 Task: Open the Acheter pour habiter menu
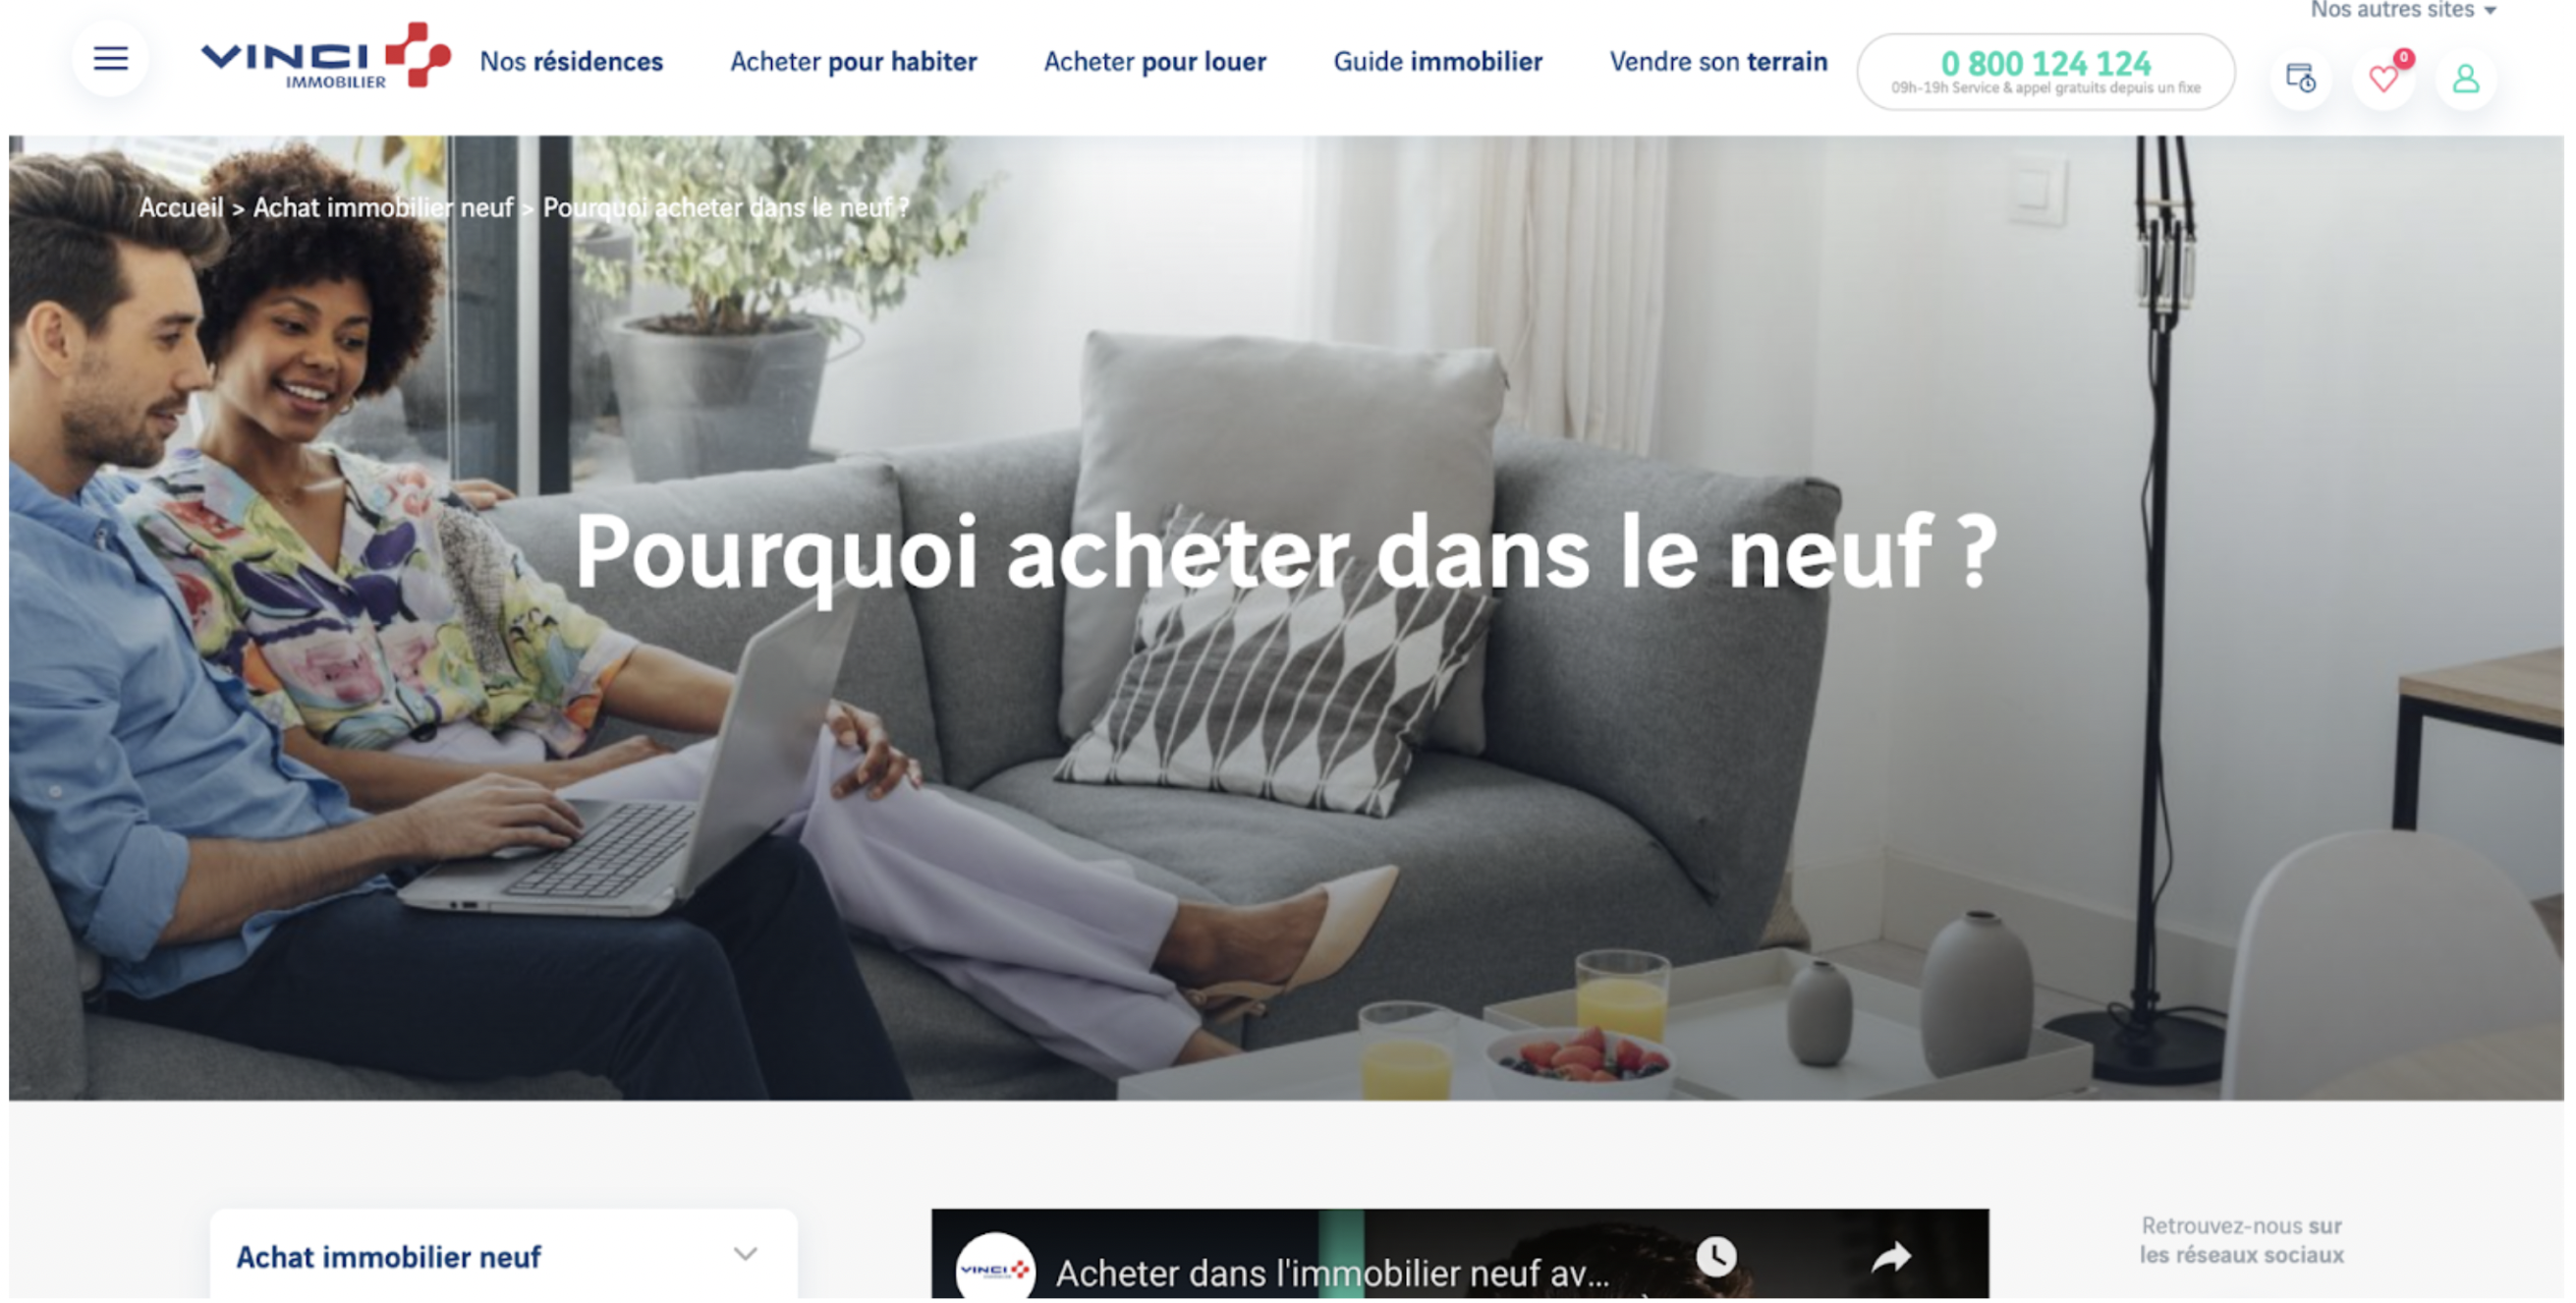[853, 61]
